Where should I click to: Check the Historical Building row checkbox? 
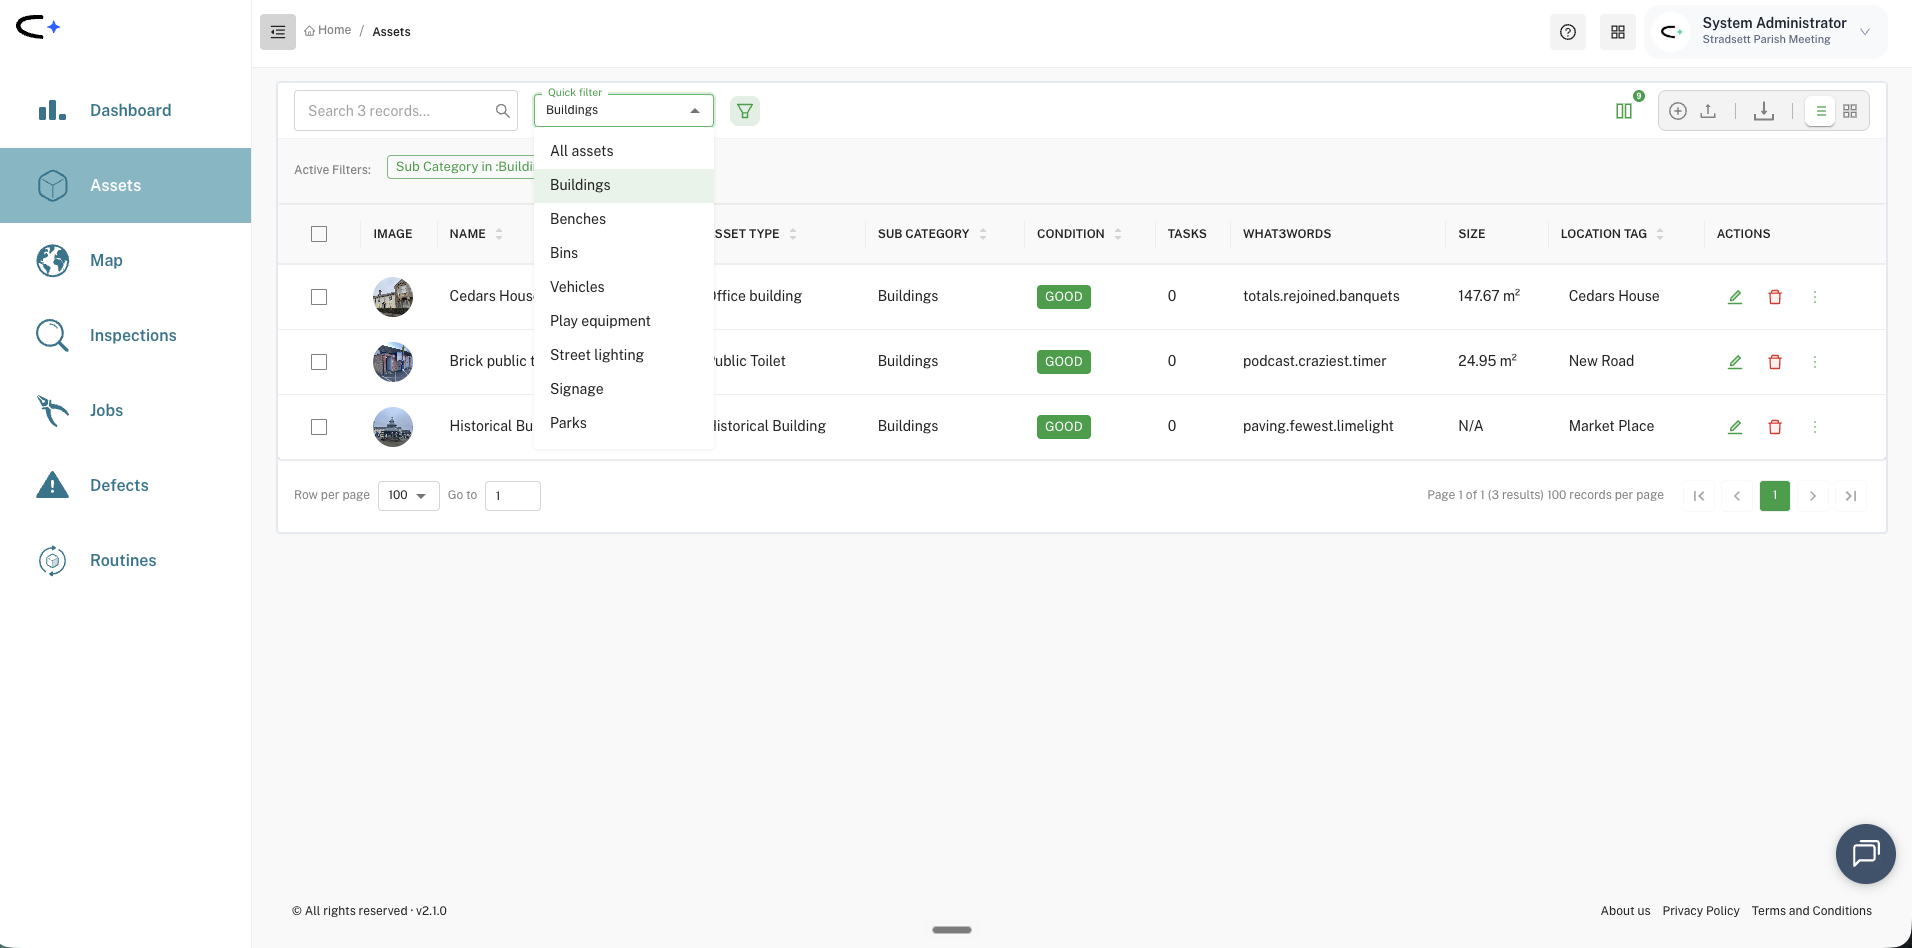[319, 427]
